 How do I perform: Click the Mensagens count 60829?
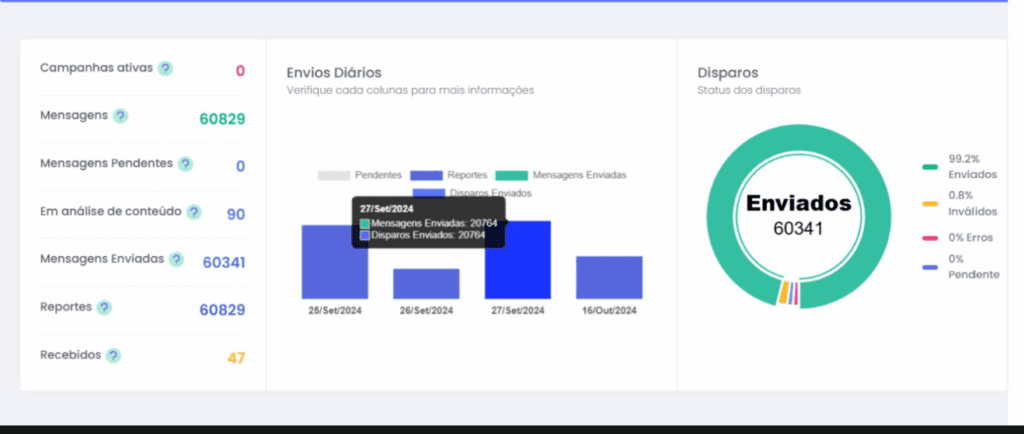[222, 119]
